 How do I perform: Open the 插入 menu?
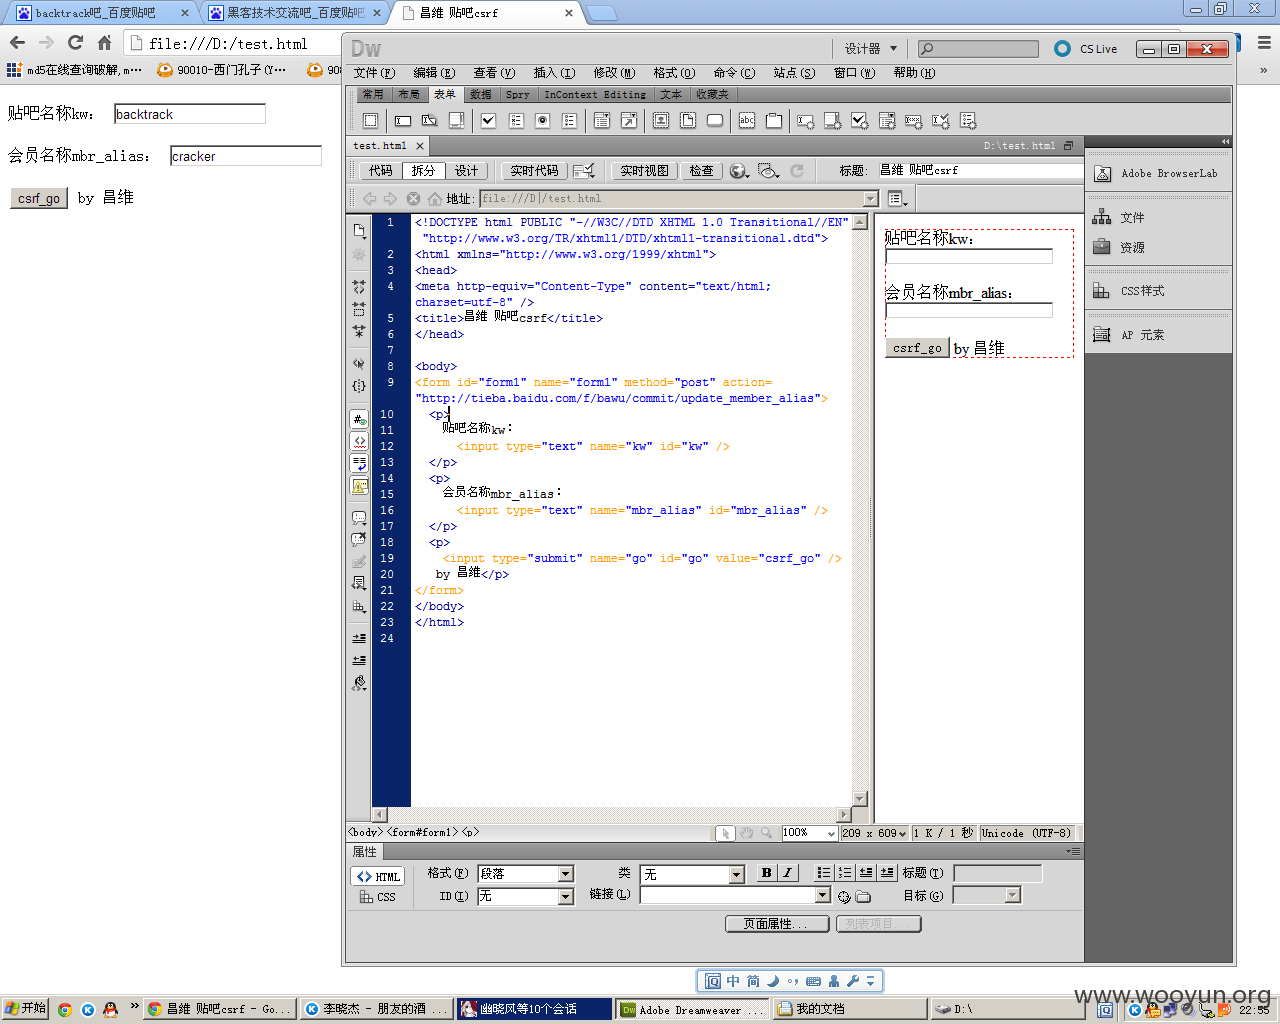pos(554,73)
